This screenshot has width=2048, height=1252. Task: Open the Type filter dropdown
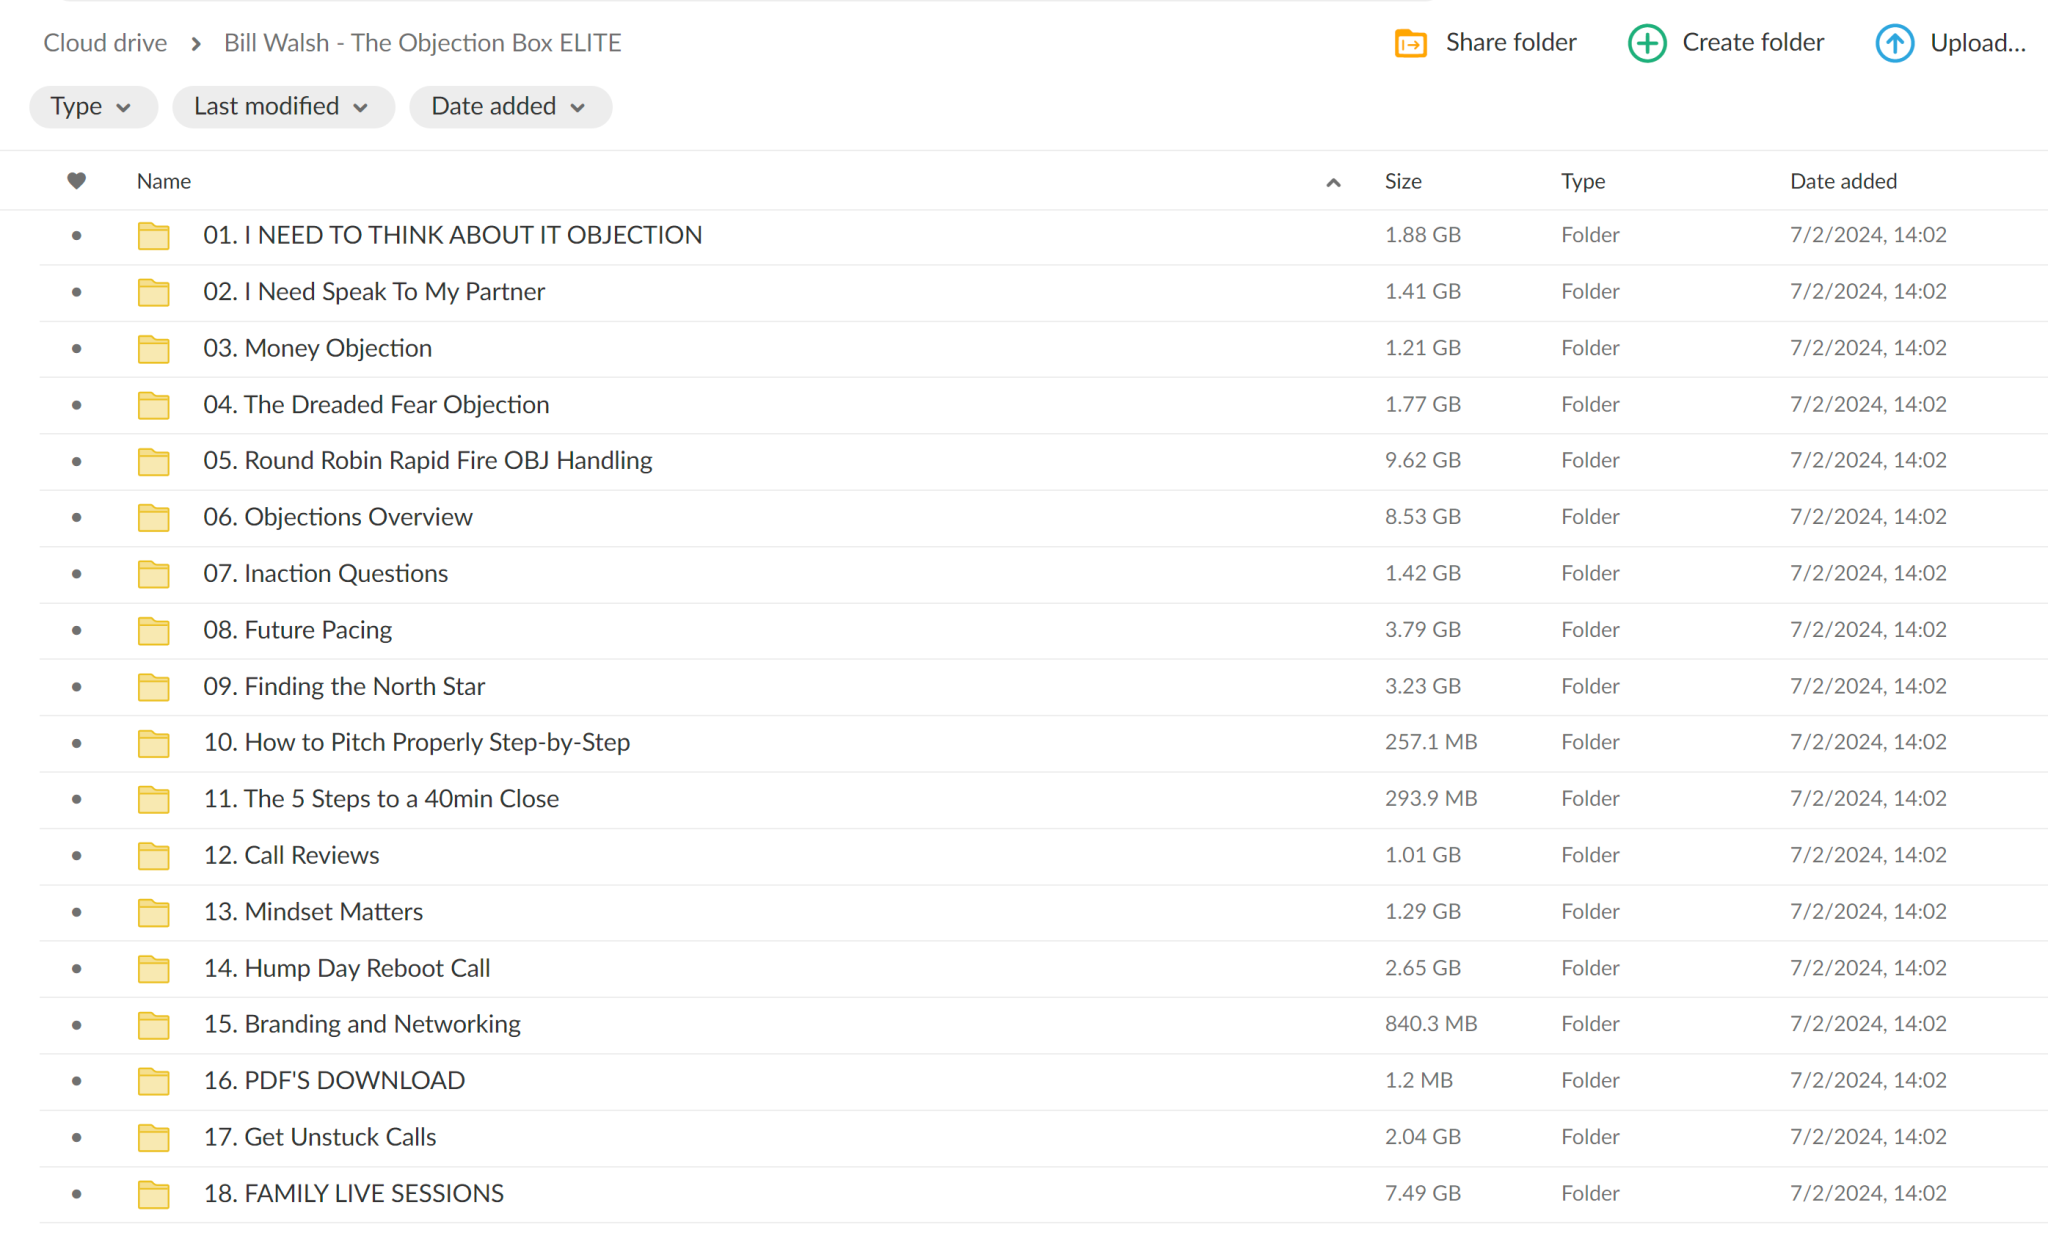(92, 107)
